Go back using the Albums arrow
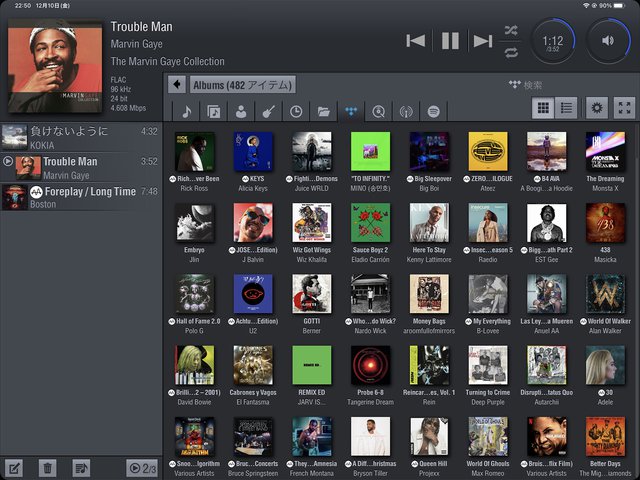 (177, 85)
